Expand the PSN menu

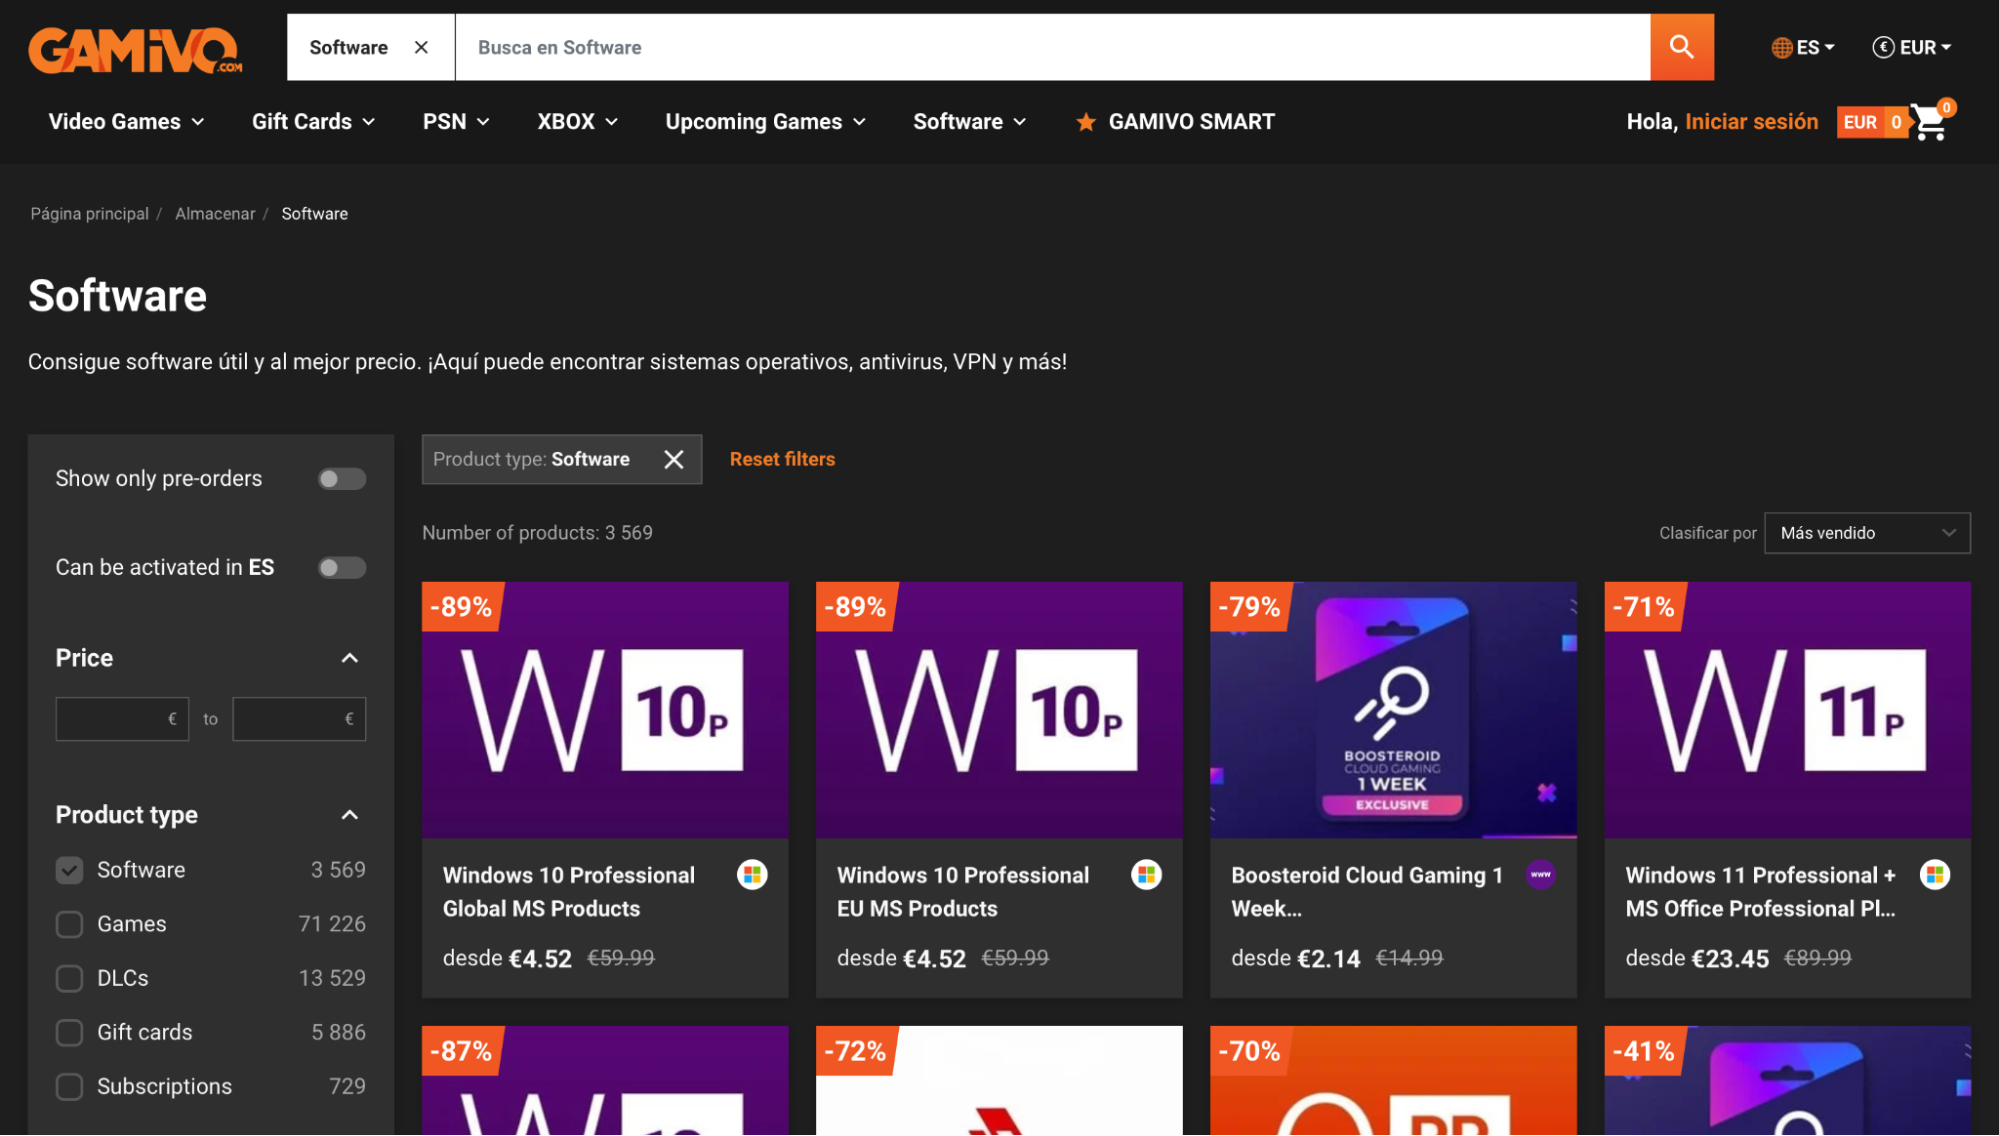456,122
